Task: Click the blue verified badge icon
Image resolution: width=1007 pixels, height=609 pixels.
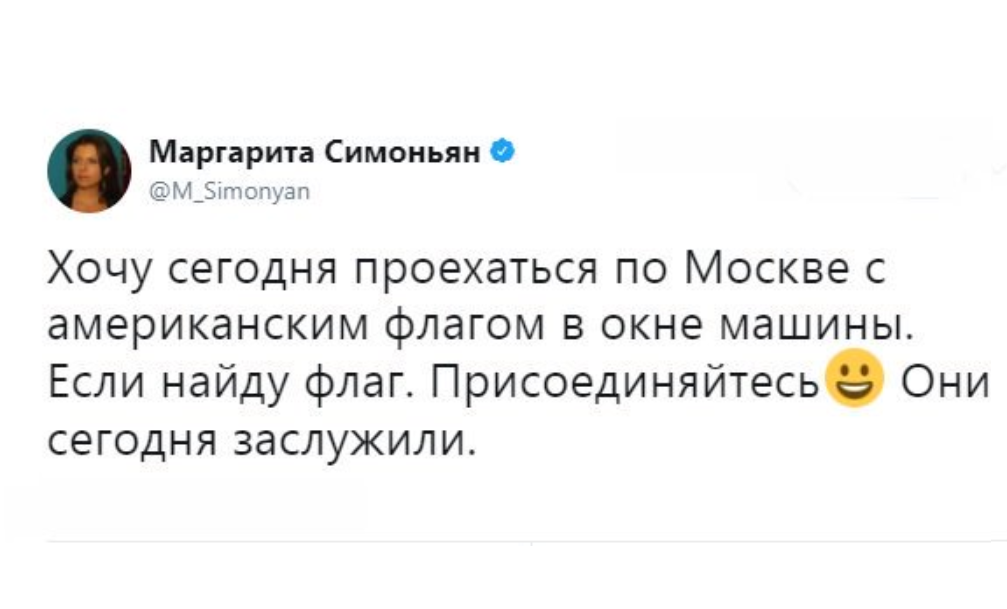Action: point(506,152)
